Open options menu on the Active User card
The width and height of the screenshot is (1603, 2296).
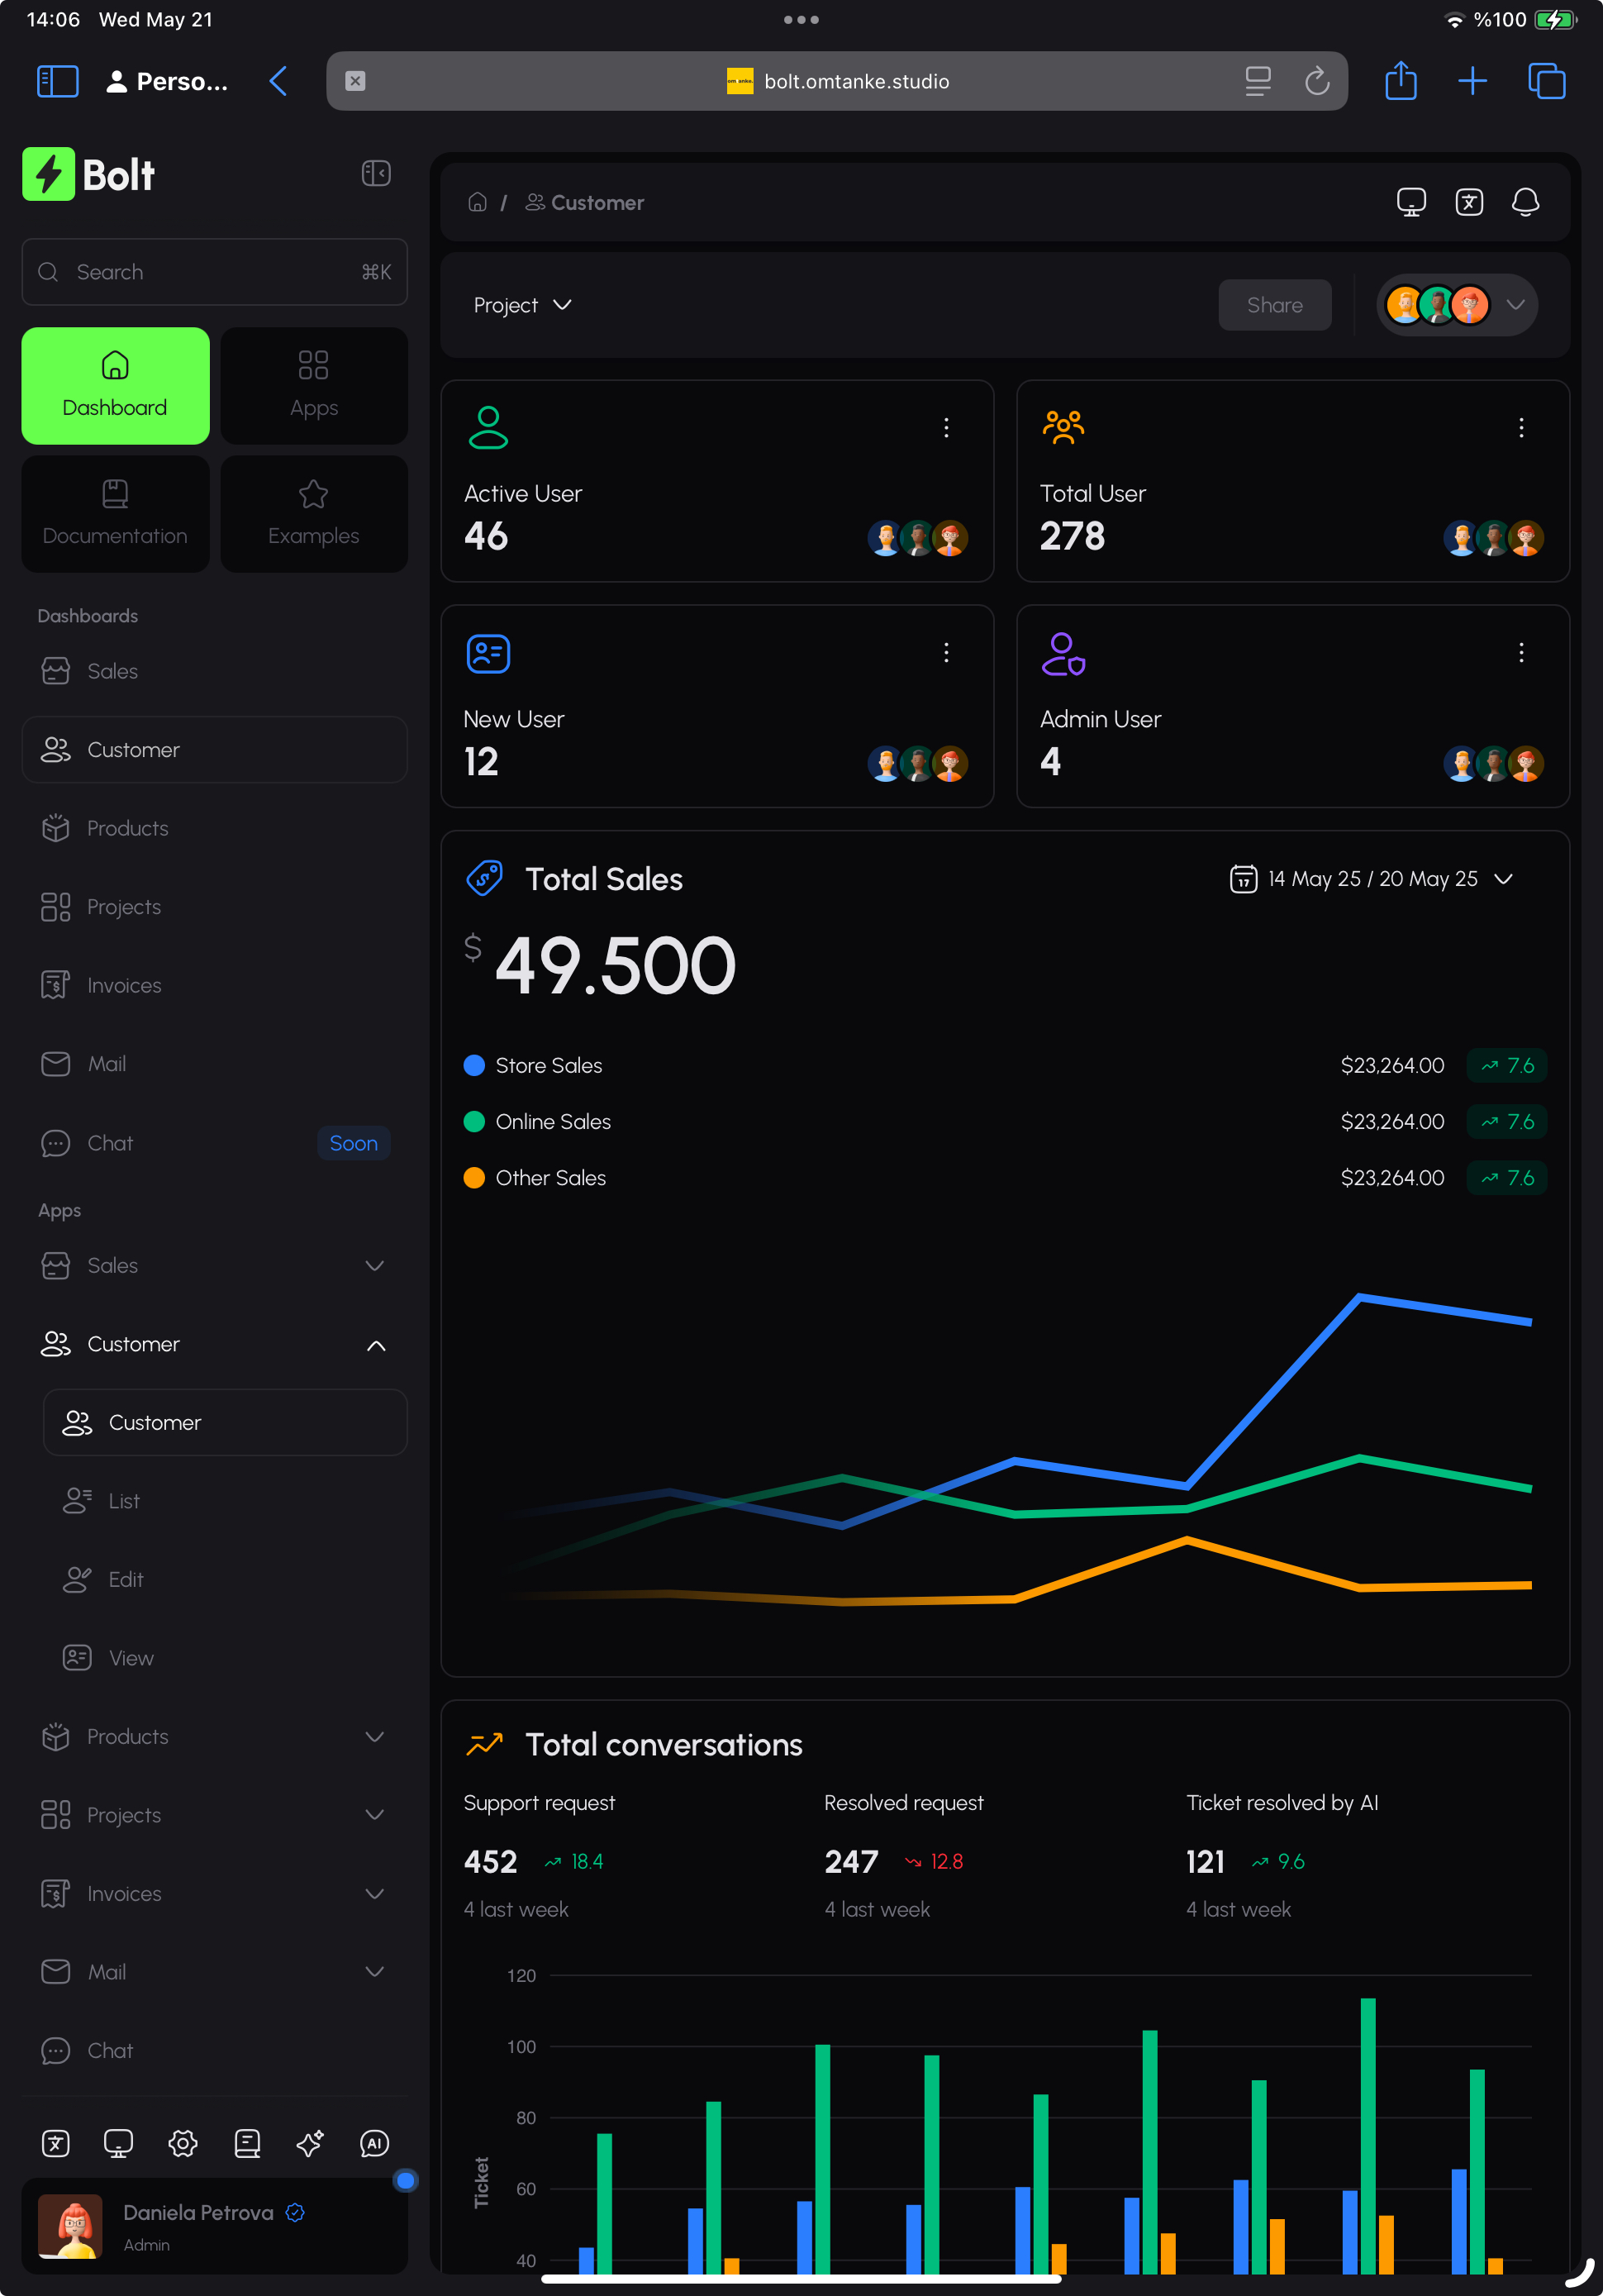[x=946, y=427]
